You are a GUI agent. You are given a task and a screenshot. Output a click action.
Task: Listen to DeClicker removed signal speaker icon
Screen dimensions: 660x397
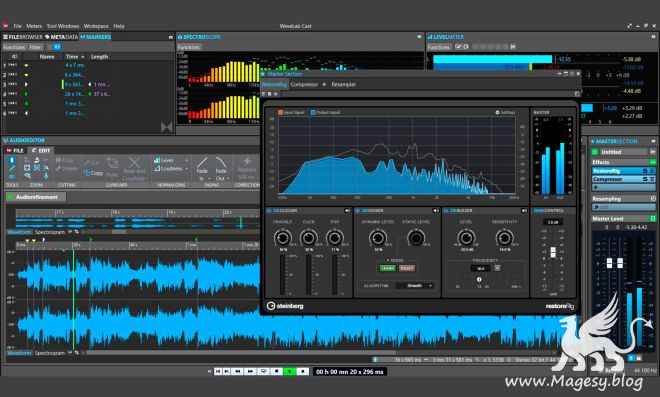(347, 210)
